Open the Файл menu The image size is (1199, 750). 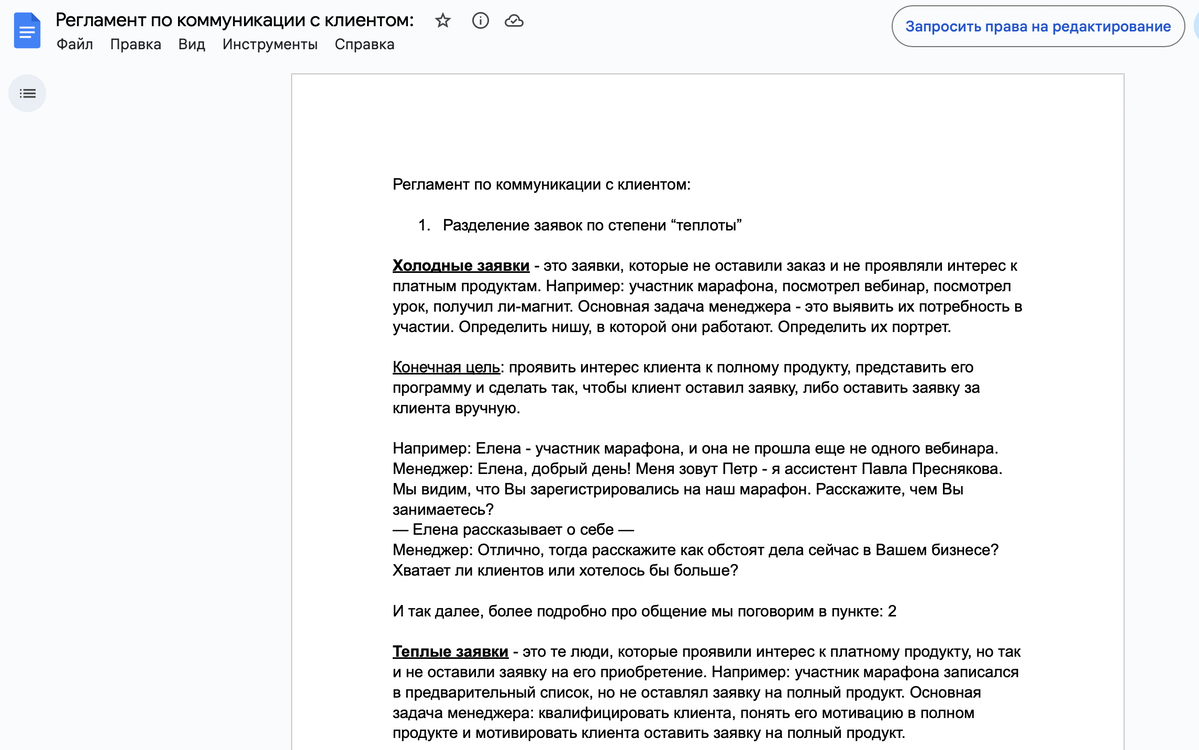(75, 44)
